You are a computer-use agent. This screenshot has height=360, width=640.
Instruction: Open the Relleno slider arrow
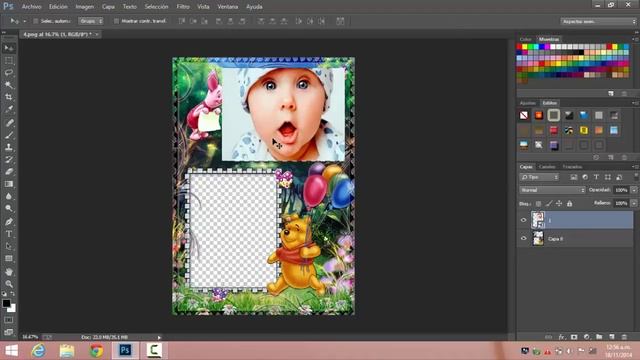pos(634,203)
